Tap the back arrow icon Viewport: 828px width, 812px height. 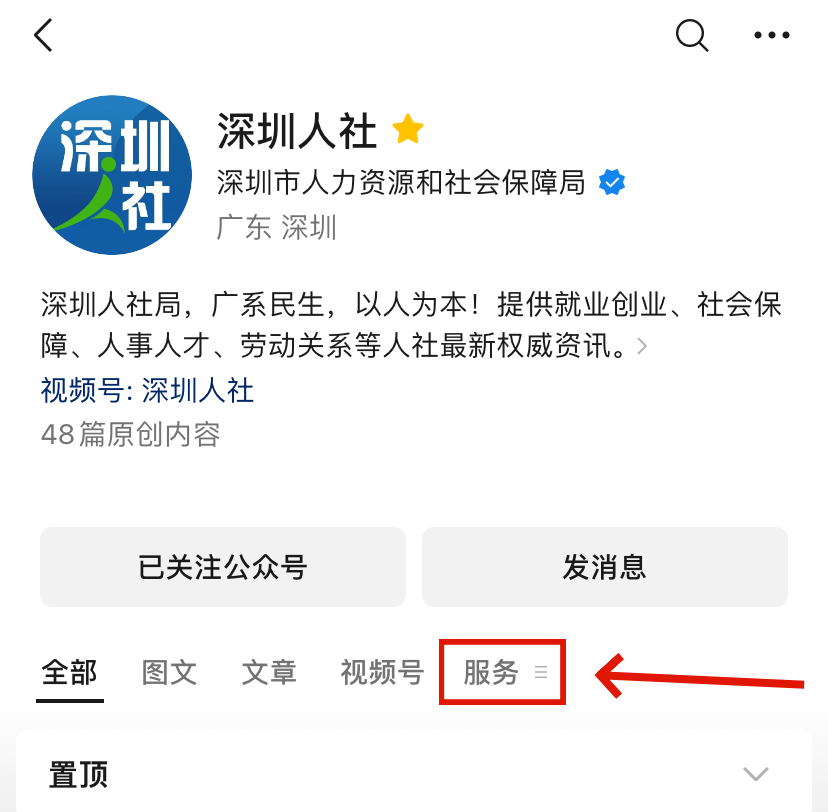tap(43, 35)
